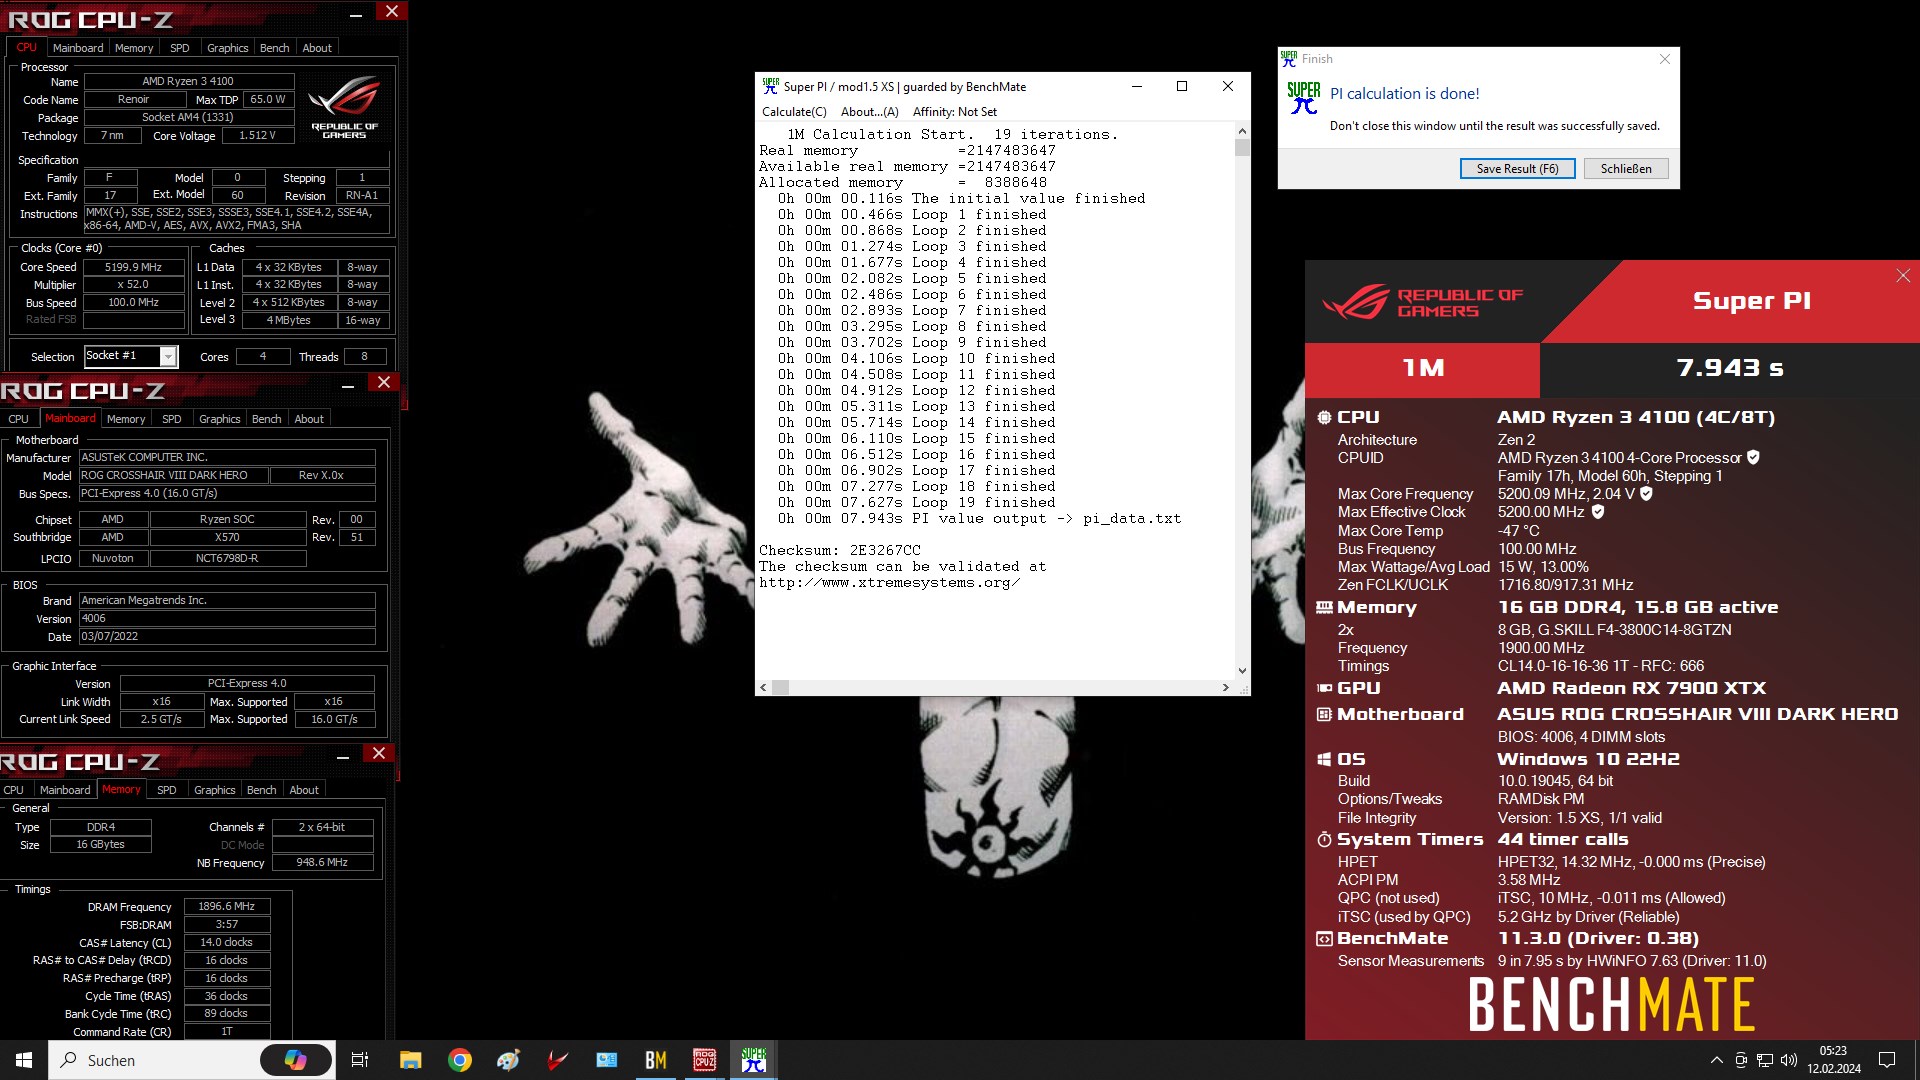Open the About...(A) menu in Super PI
Viewport: 1920px width, 1080px height.
pyautogui.click(x=869, y=112)
